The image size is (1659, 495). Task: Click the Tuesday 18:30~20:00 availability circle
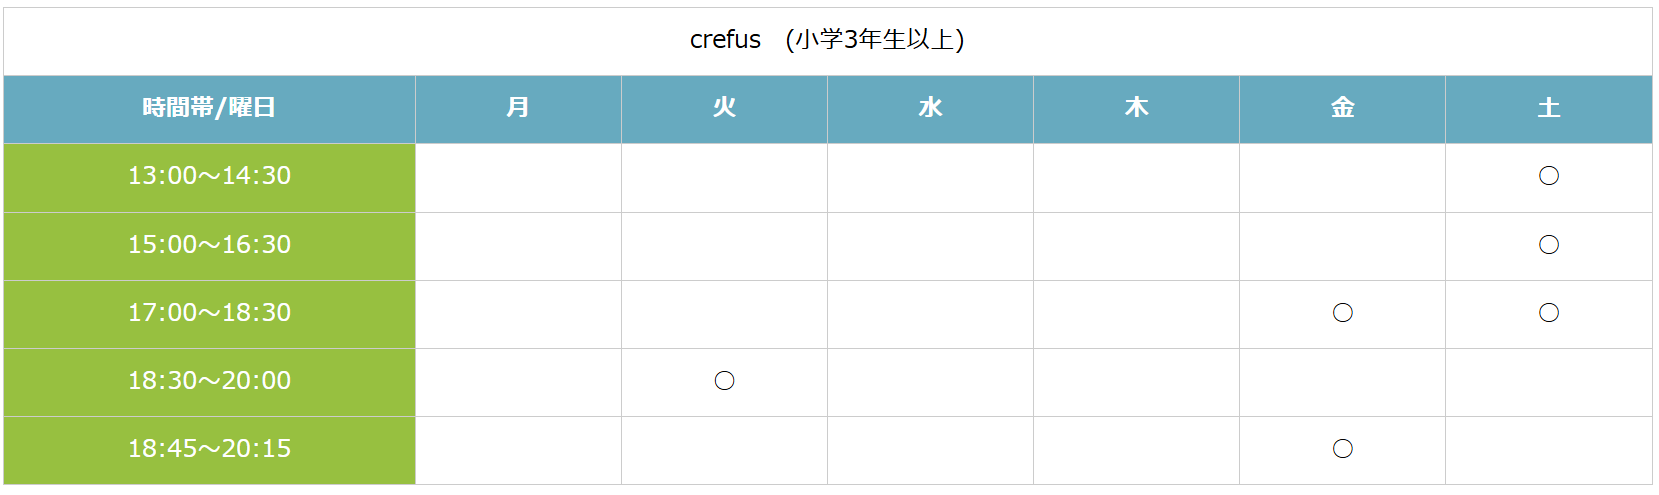pyautogui.click(x=724, y=381)
